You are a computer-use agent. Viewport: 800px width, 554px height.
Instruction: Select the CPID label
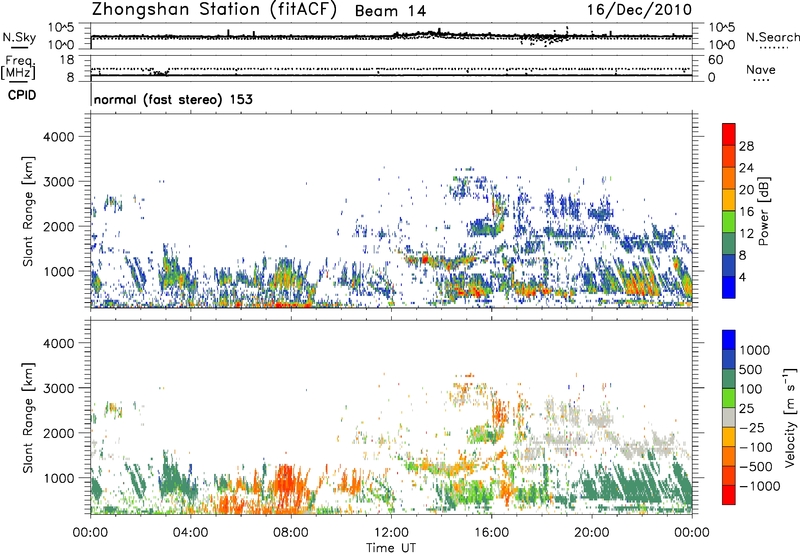[x=22, y=95]
